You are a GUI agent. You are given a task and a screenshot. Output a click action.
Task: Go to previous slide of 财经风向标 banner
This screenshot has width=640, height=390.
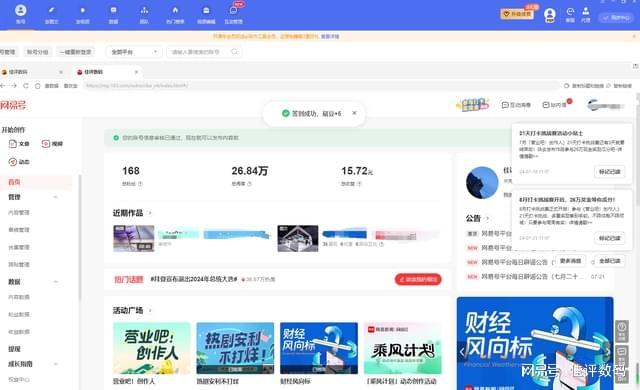pyautogui.click(x=462, y=351)
